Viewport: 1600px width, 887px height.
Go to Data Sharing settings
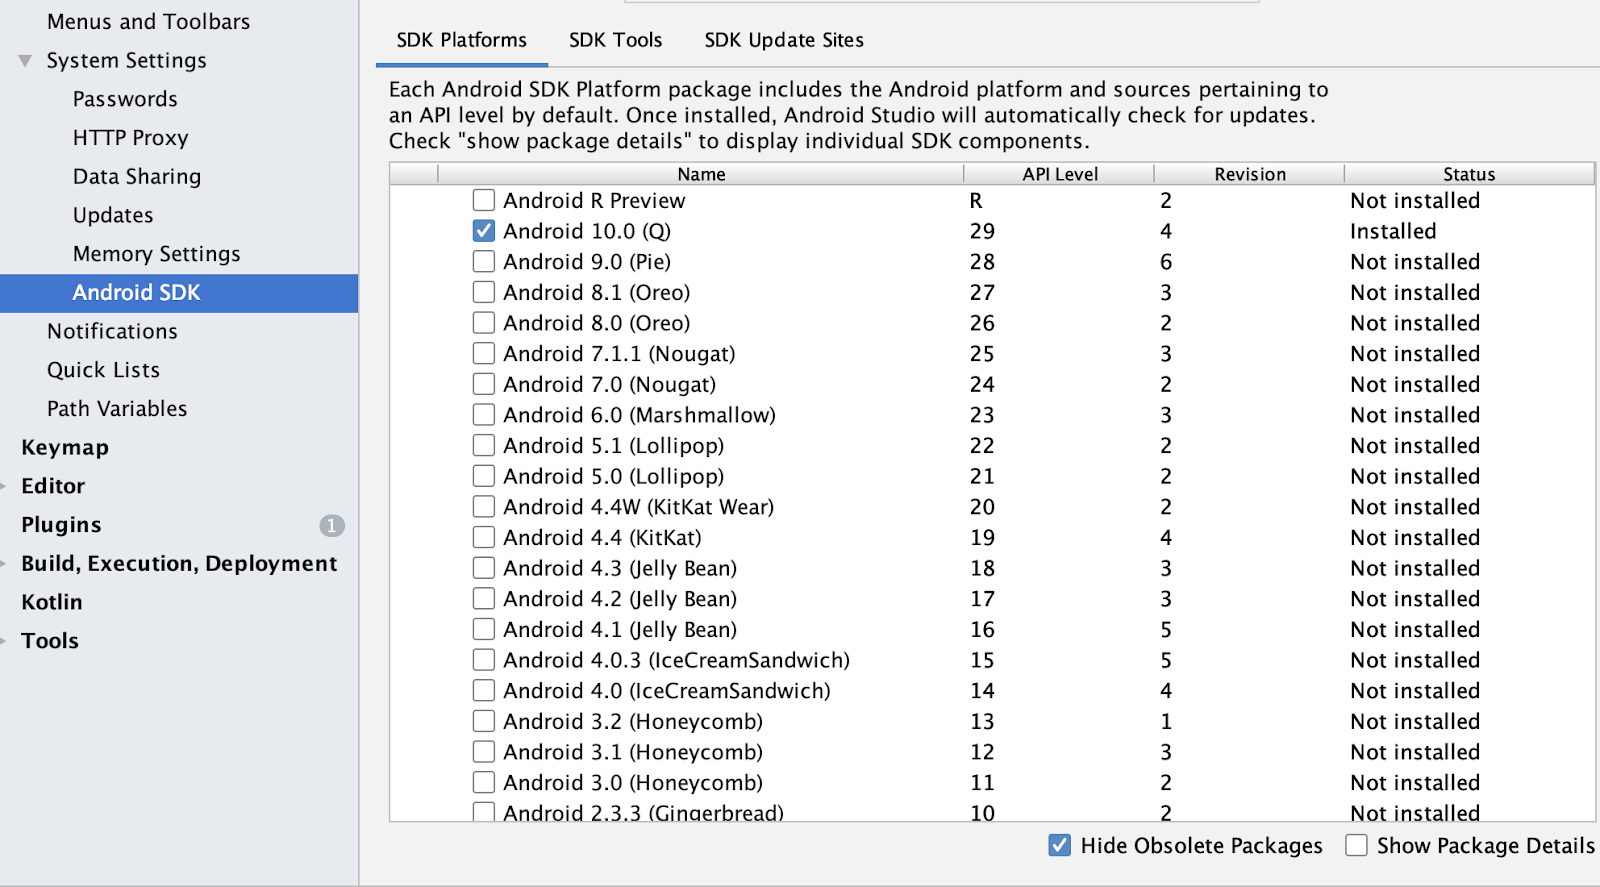coord(137,177)
